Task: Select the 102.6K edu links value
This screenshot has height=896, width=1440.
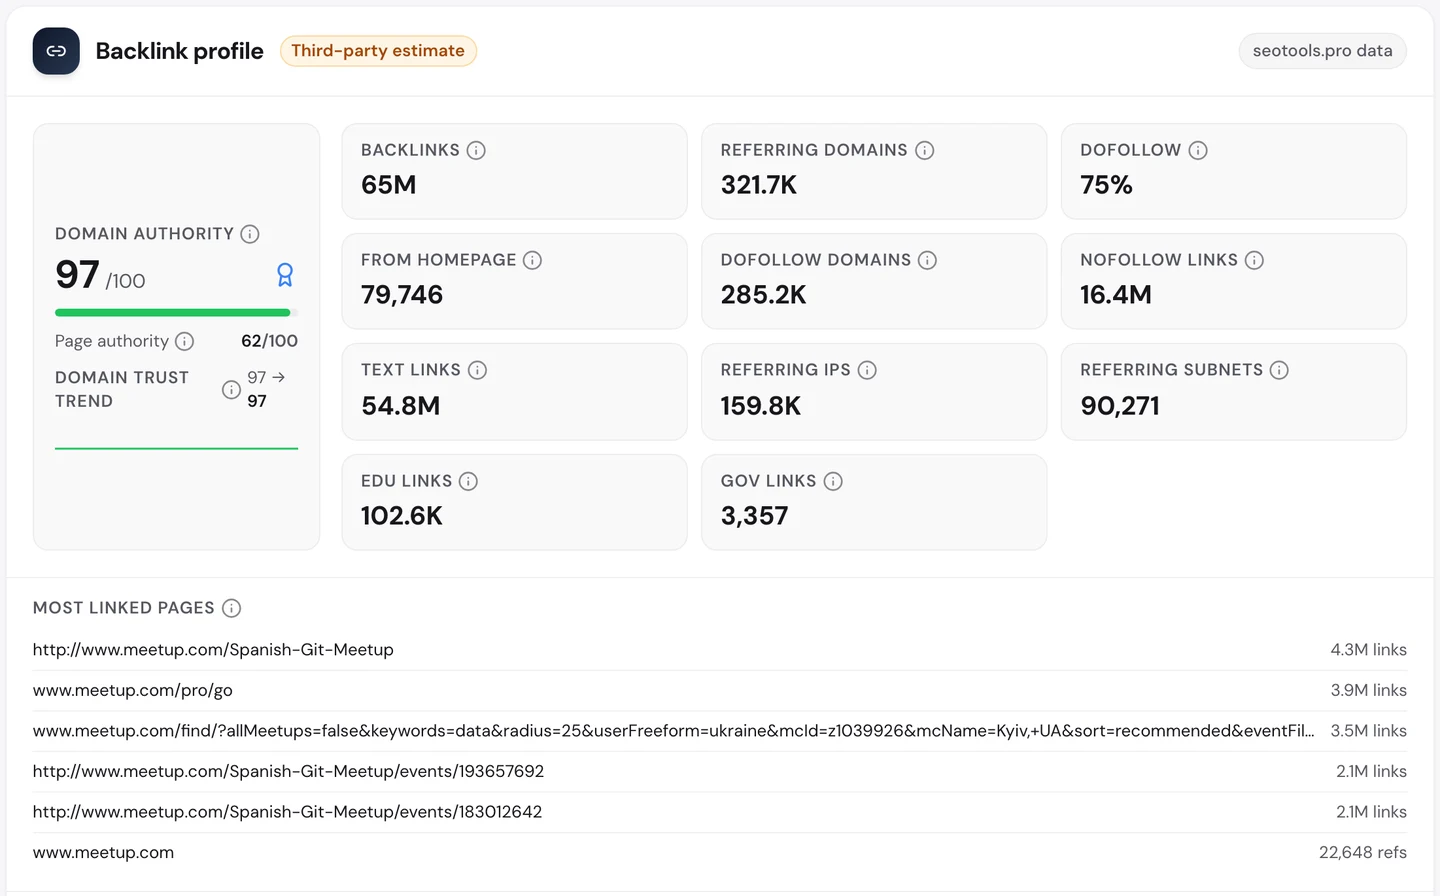Action: pyautogui.click(x=402, y=516)
